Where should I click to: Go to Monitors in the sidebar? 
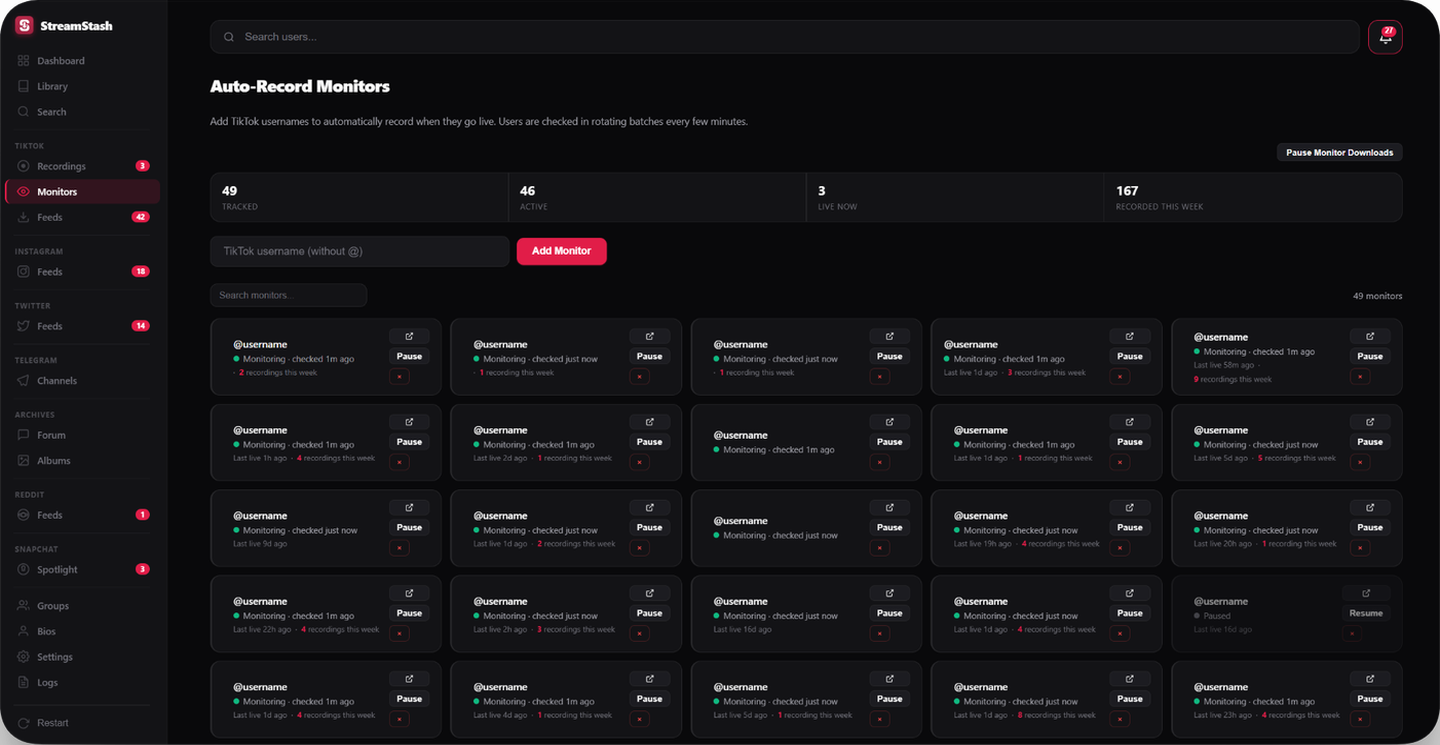click(x=82, y=192)
